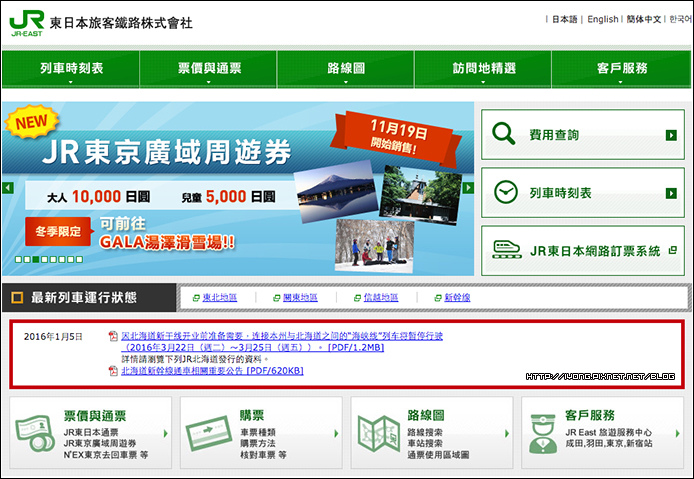694x479 pixels.
Task: Click the ticket icon in 購票 card
Action: 209,433
